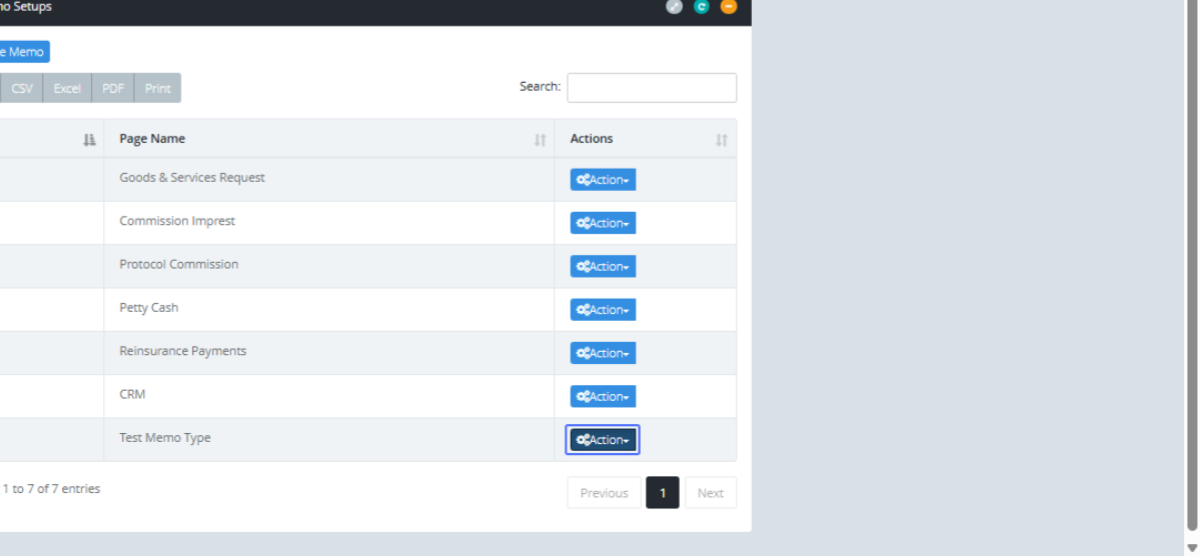The height and width of the screenshot is (556, 1200).
Task: Export the table as PDF
Action: [x=113, y=88]
